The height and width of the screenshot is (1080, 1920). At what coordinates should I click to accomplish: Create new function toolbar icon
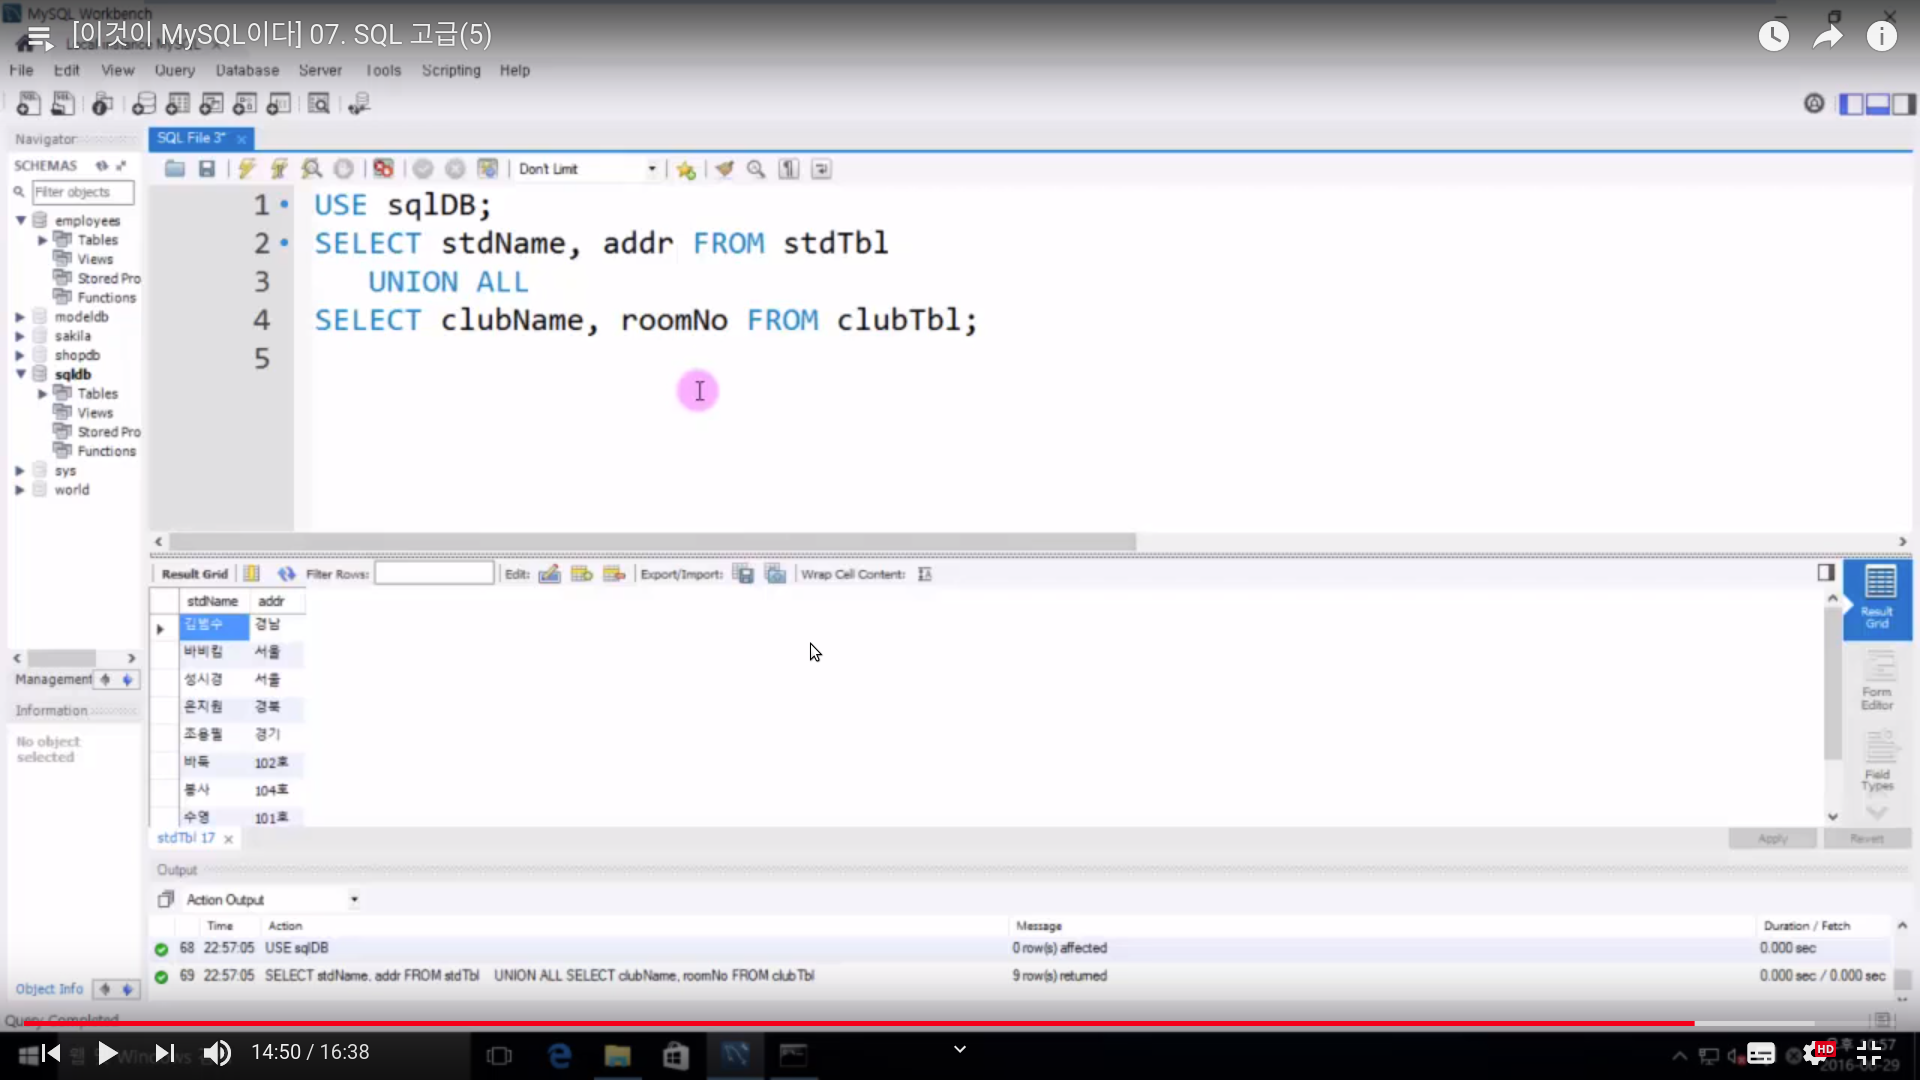[279, 103]
